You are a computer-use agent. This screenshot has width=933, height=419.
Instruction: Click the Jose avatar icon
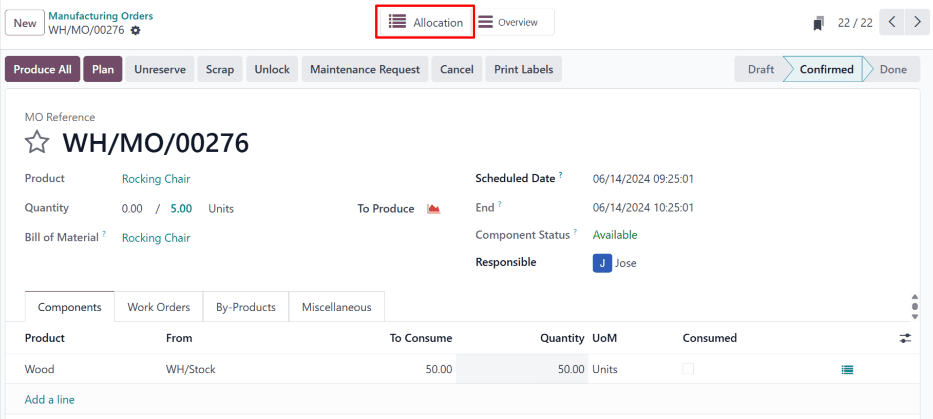pos(602,263)
